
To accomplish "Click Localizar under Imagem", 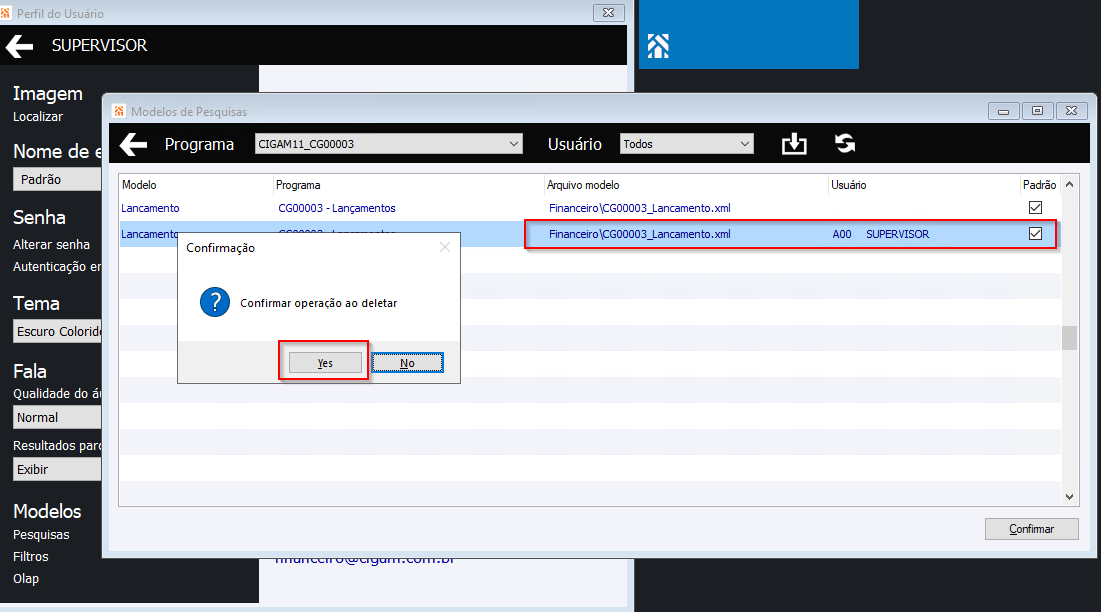I will pyautogui.click(x=38, y=117).
